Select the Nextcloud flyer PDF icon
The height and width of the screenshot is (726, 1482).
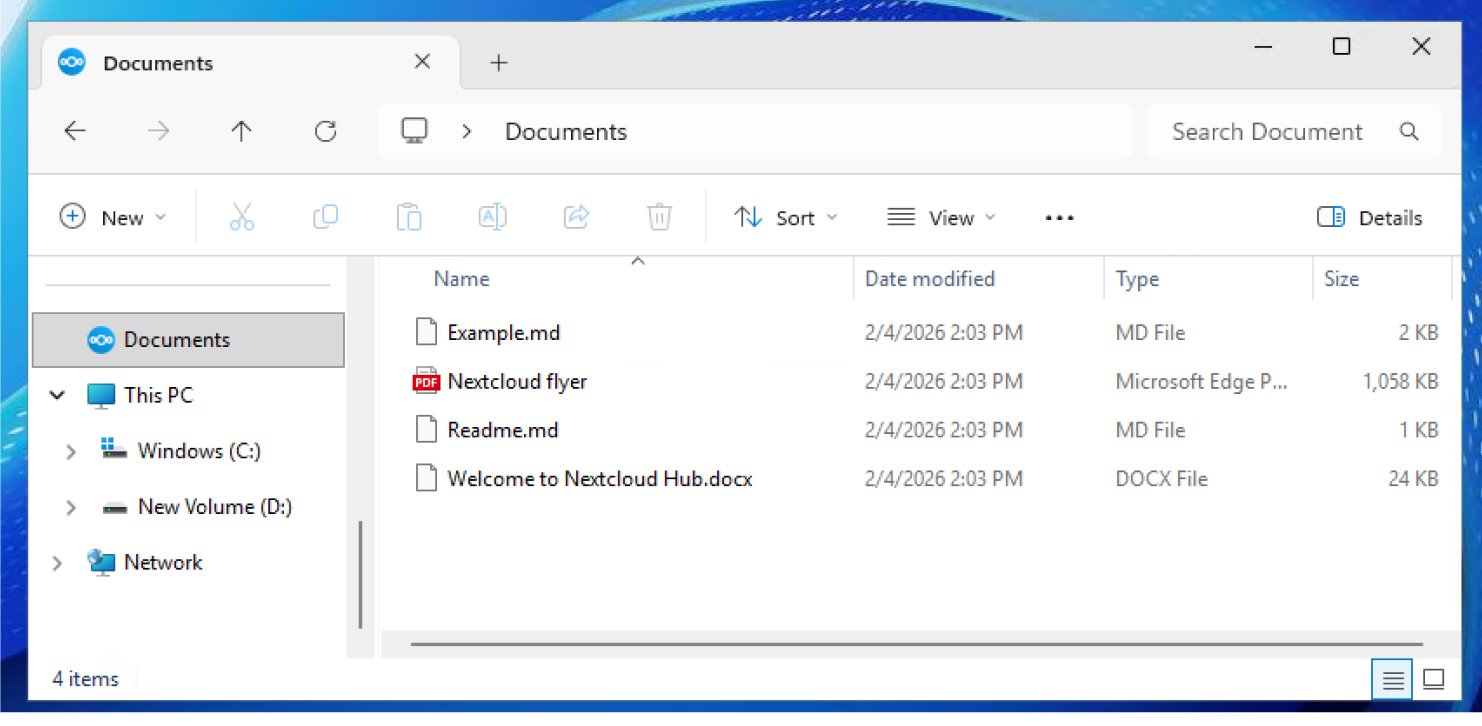pos(426,381)
